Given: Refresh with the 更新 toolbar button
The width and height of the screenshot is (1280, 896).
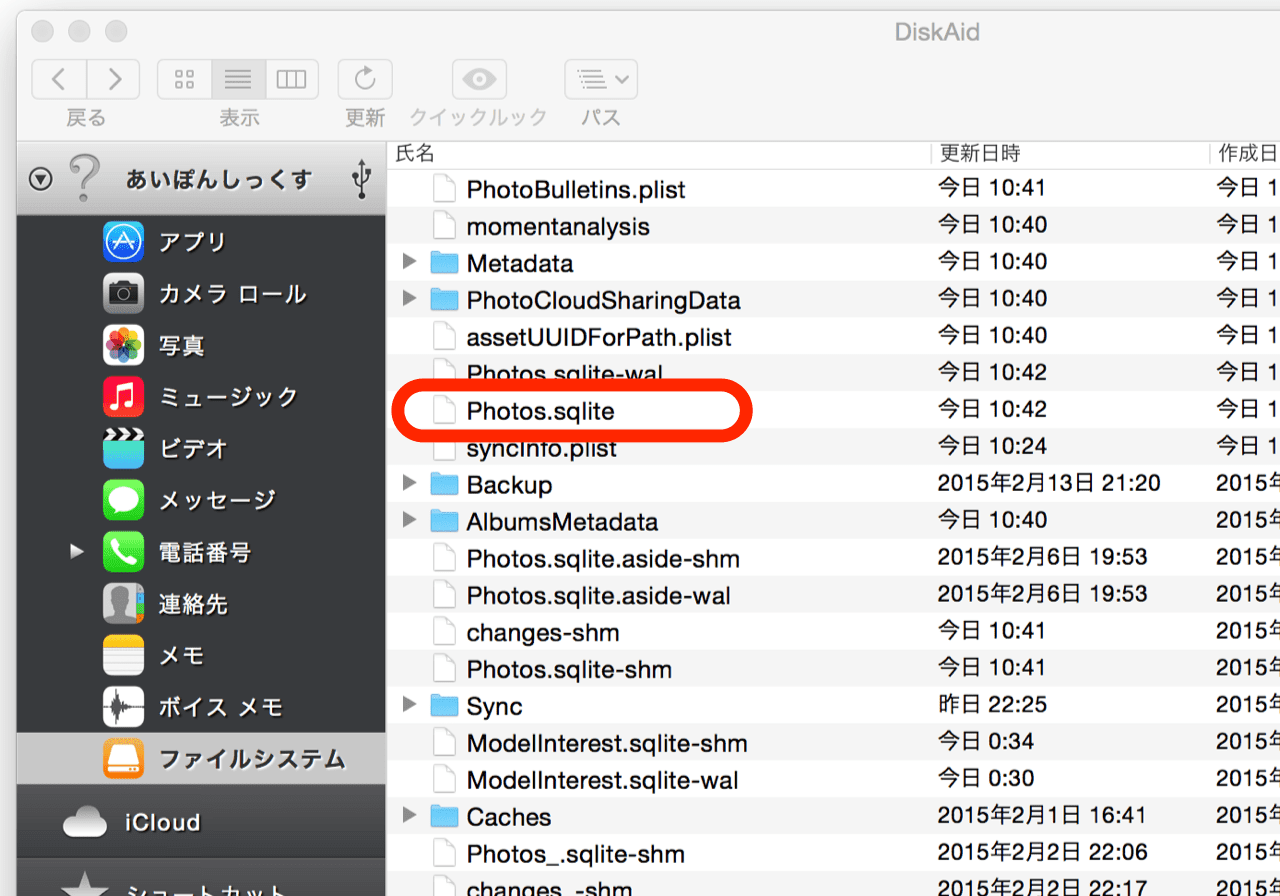Looking at the screenshot, I should point(365,79).
